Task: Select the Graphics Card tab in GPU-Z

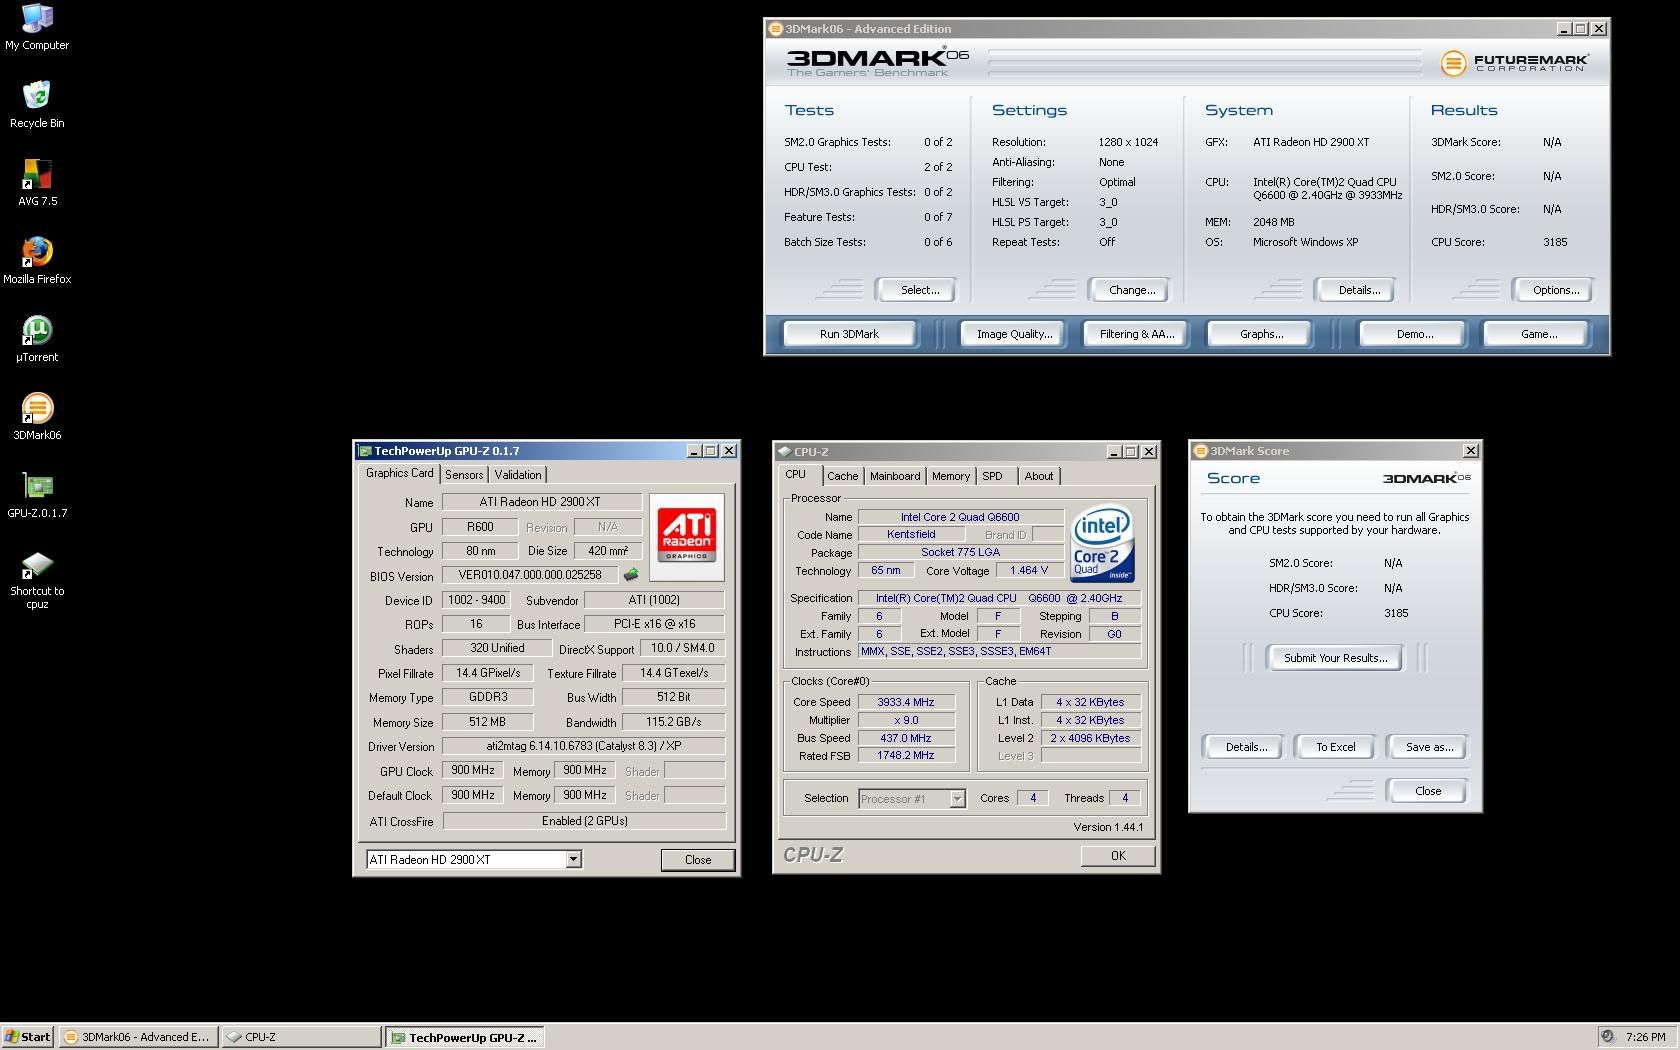Action: click(x=400, y=473)
